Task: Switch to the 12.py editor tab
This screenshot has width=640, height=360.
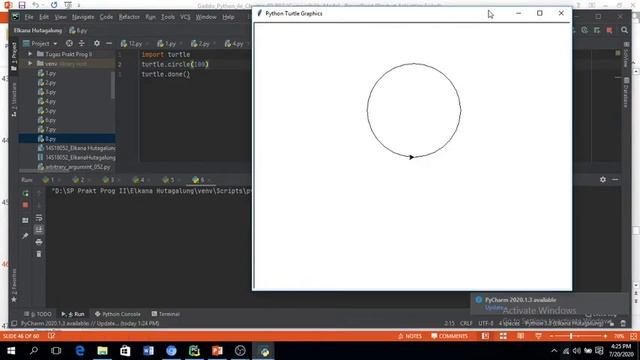Action: [132, 44]
